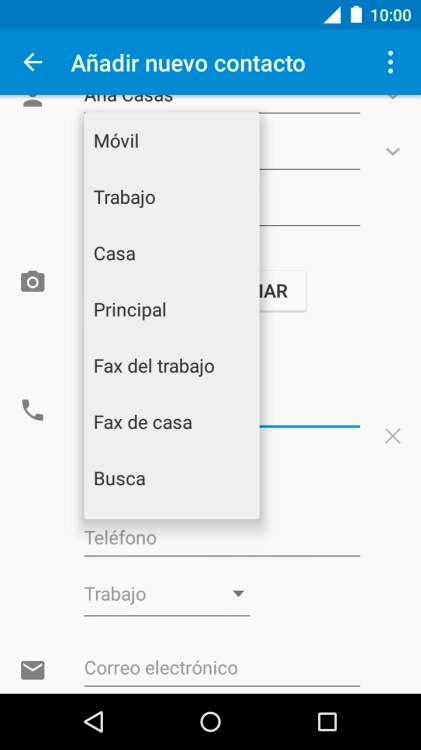Screen dimensions: 421x750
Task: Select Fax de casa option
Action: click(x=172, y=423)
